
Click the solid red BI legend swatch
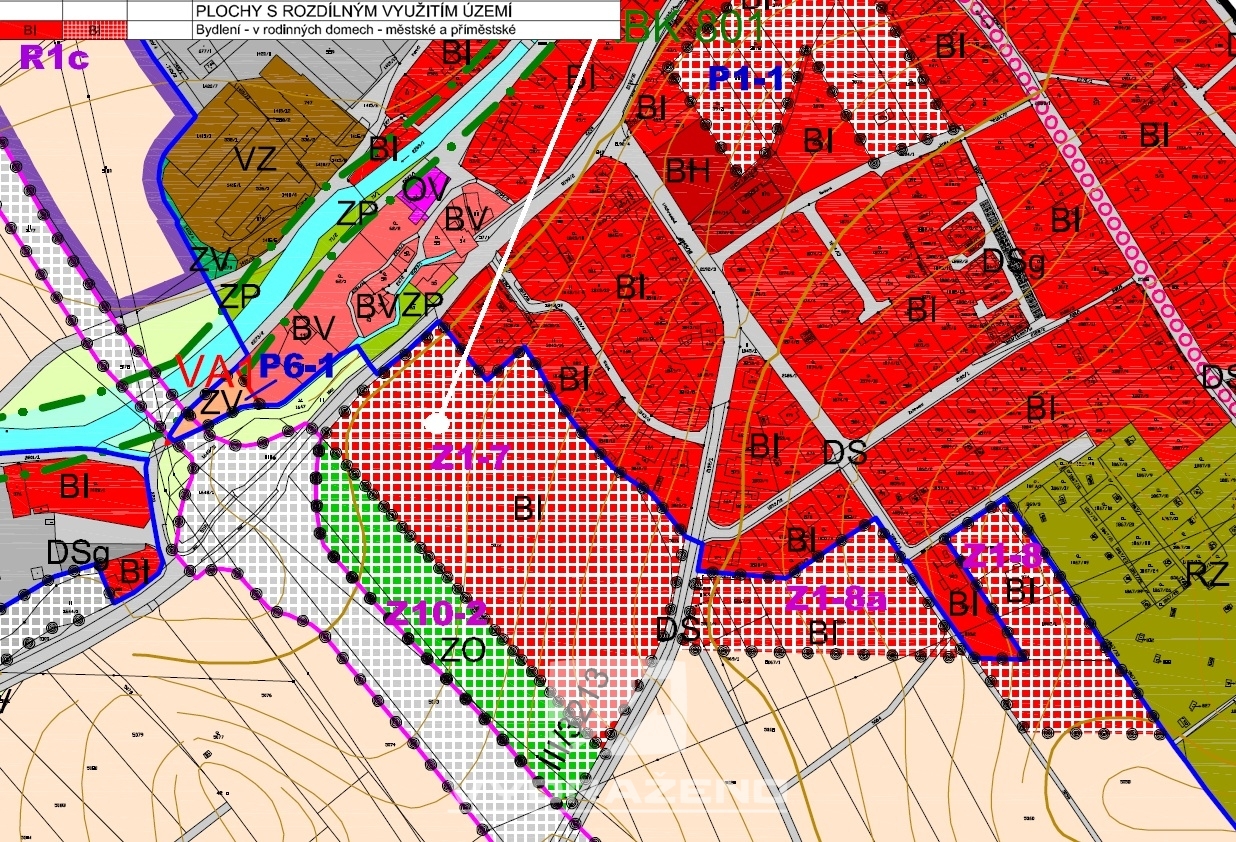(30, 30)
